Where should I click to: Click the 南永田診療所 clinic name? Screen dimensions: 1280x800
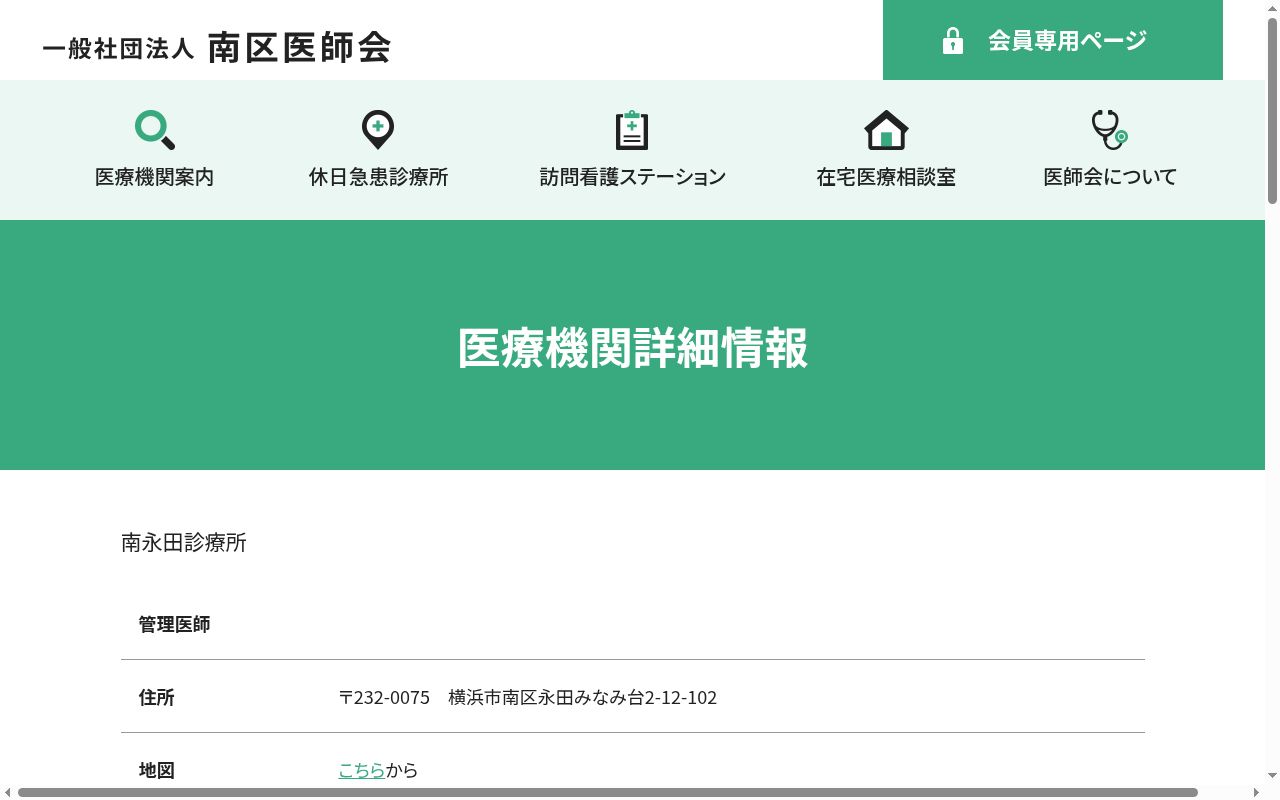[184, 543]
